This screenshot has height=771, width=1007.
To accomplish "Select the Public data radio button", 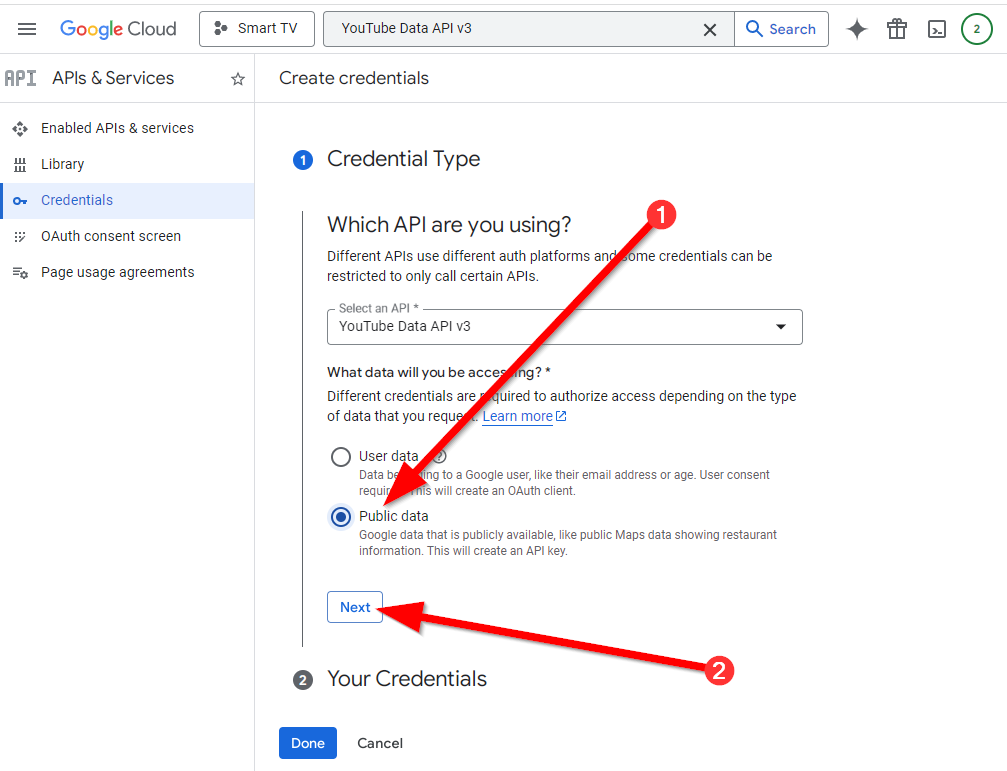I will coord(341,517).
